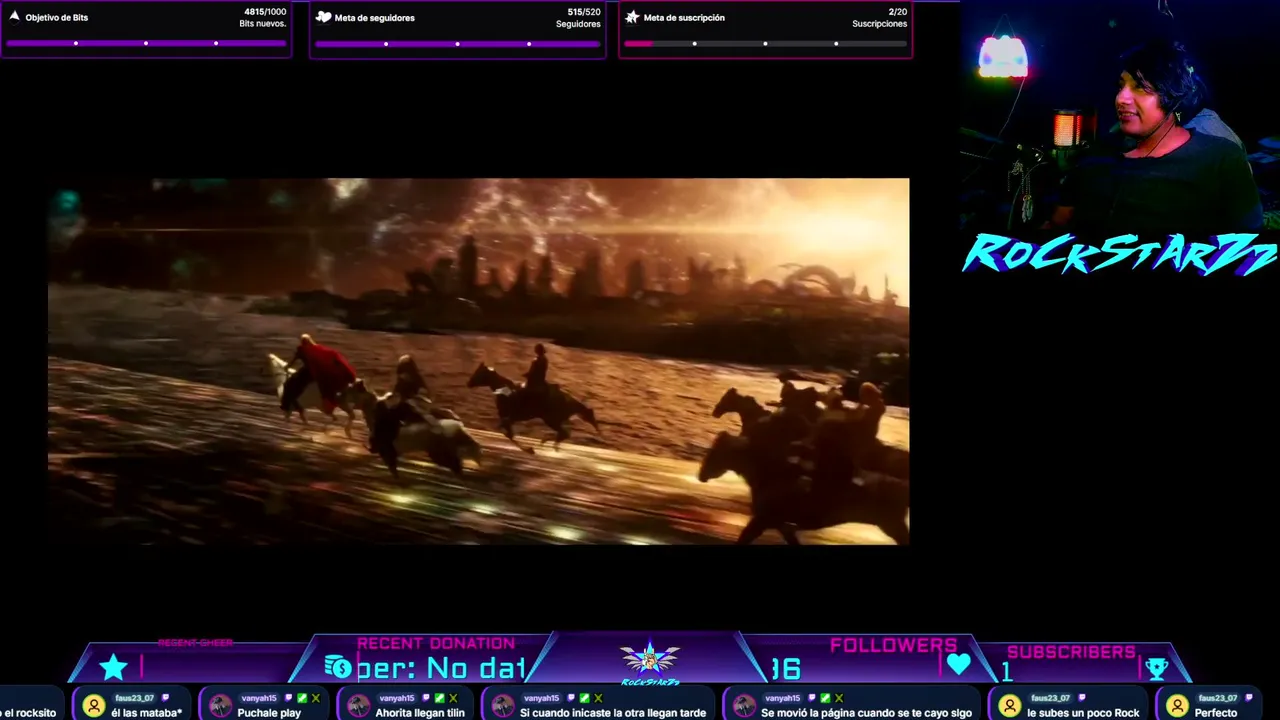
Task: Click username vanyah15 above "Puchale play"
Action: click(259, 698)
